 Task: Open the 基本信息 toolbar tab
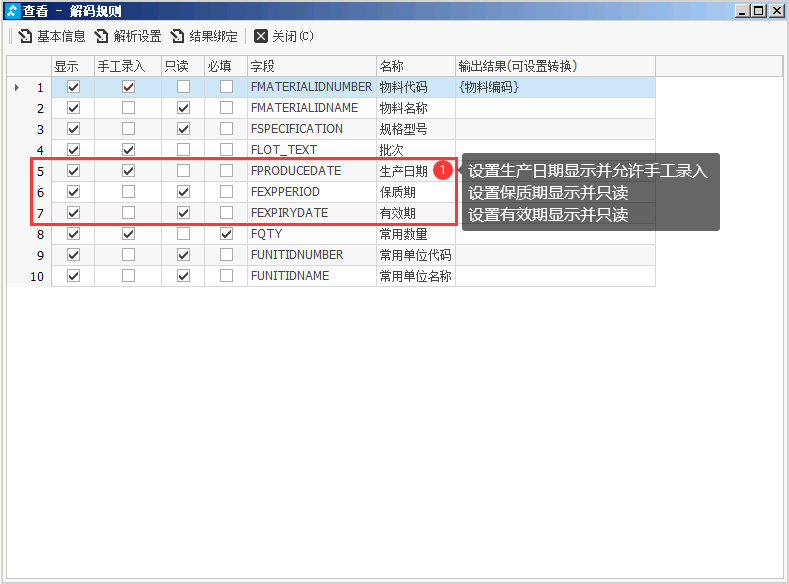click(x=52, y=36)
